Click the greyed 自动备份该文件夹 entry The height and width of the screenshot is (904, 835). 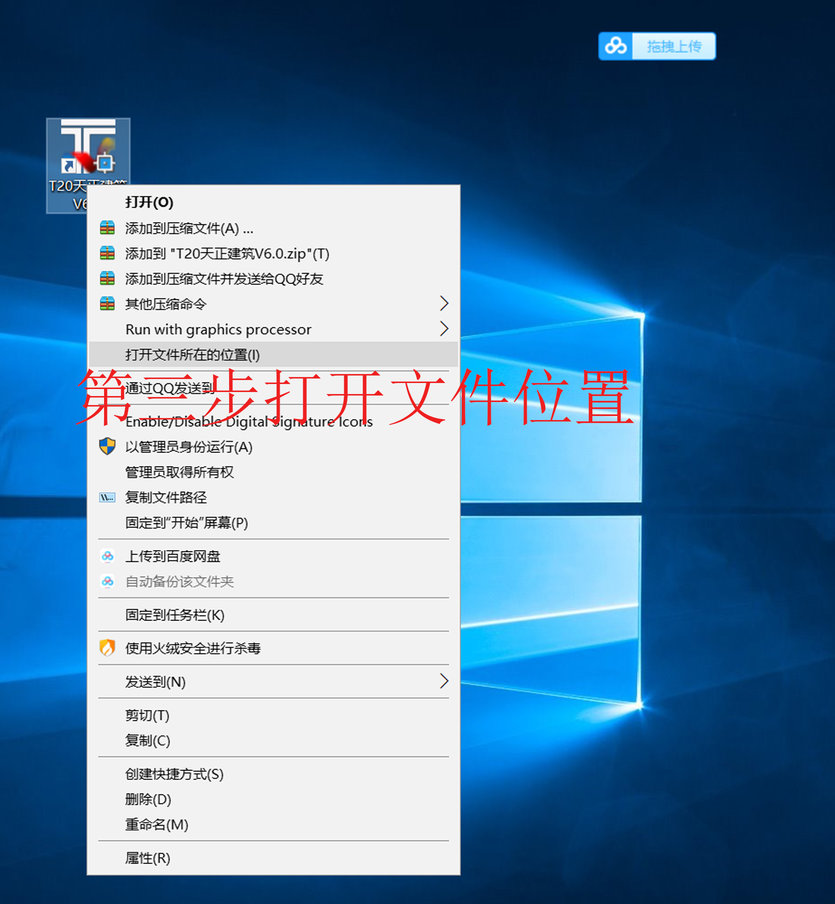pyautogui.click(x=273, y=582)
